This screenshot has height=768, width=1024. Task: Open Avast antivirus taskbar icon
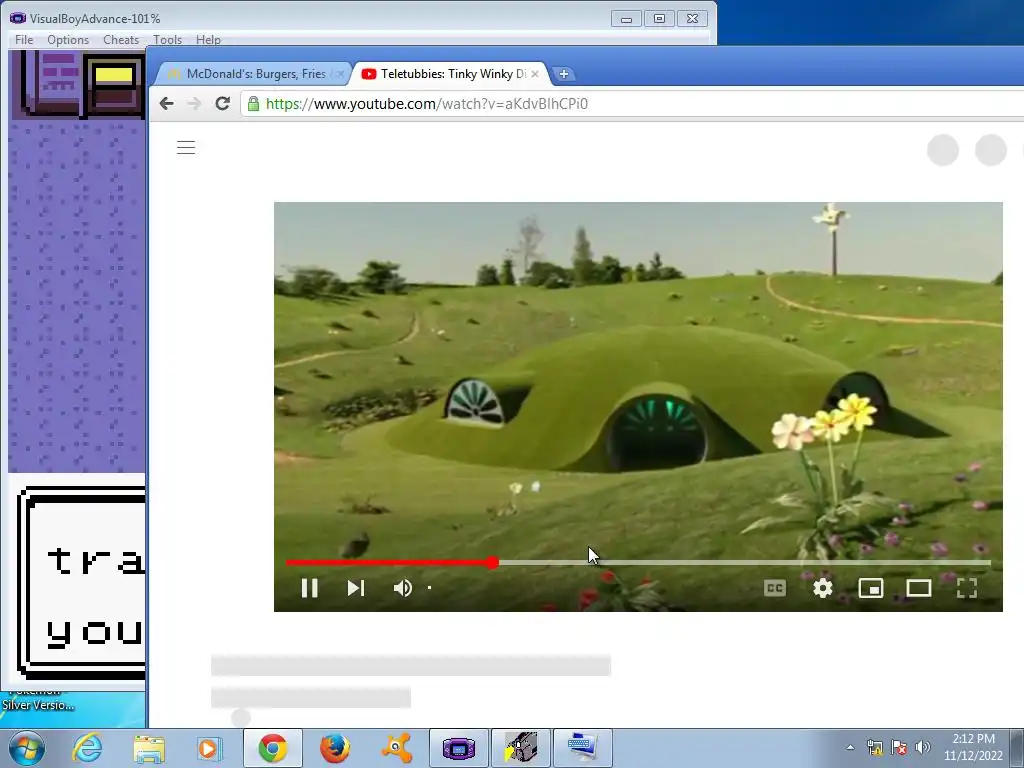click(396, 748)
